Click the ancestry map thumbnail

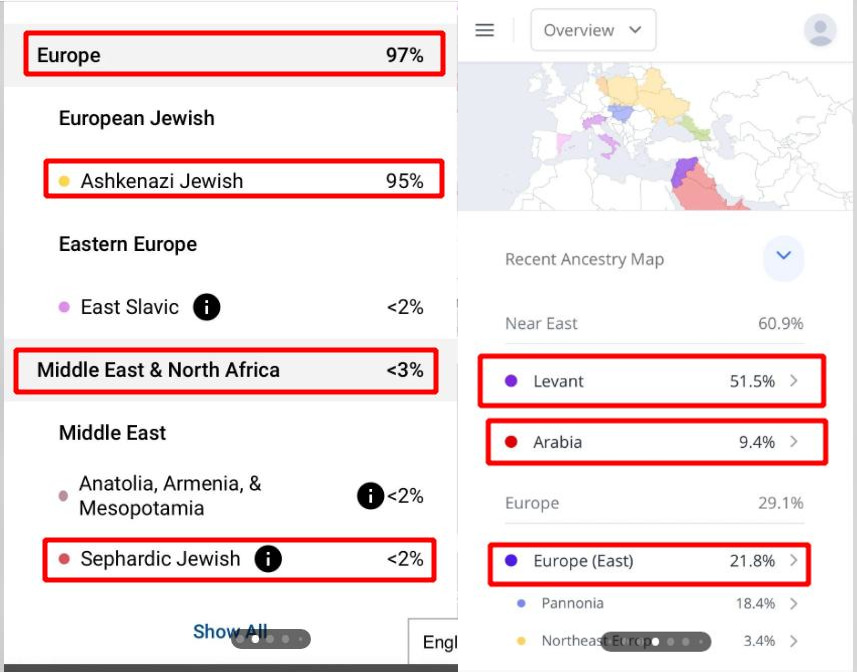(655, 135)
